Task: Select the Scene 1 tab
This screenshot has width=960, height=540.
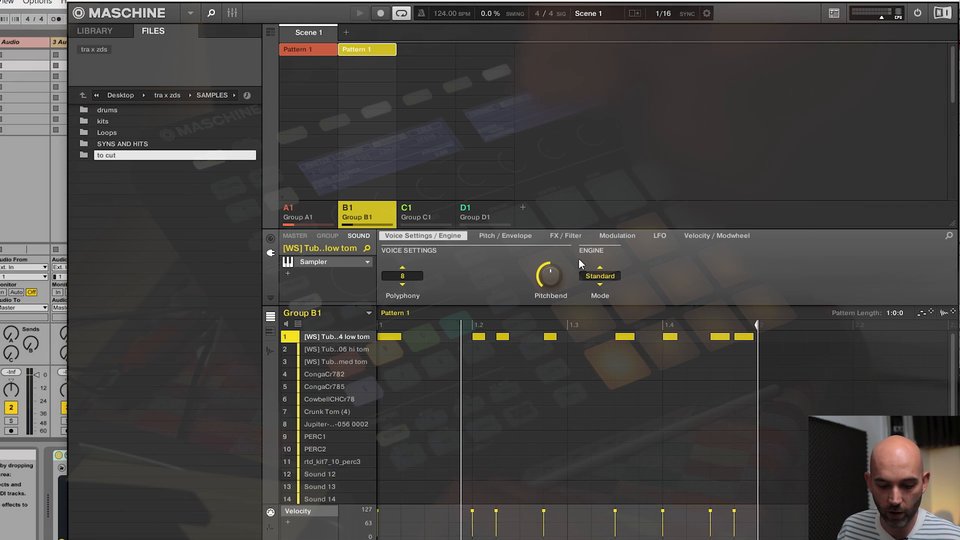Action: coord(308,32)
